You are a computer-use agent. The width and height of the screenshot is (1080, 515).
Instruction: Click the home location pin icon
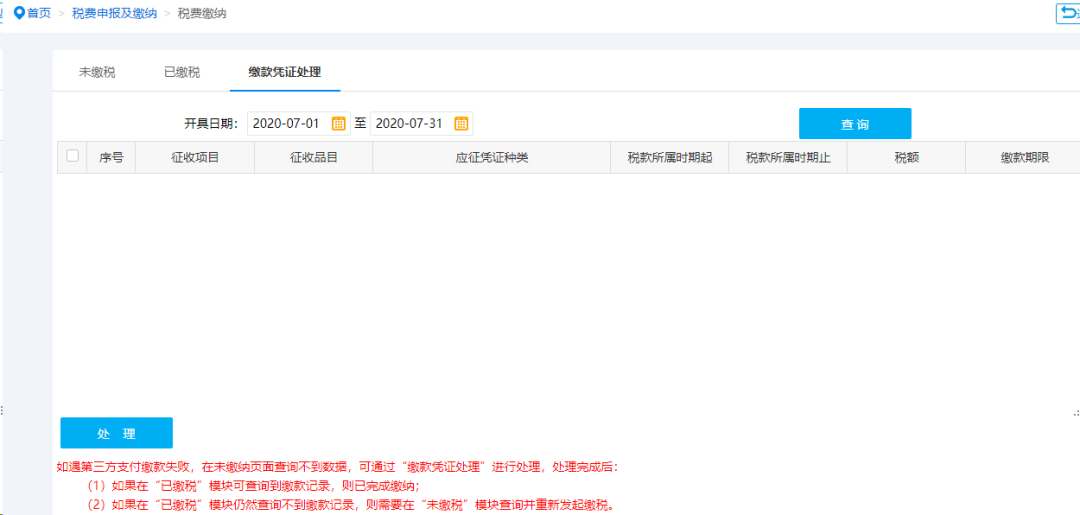pos(18,13)
